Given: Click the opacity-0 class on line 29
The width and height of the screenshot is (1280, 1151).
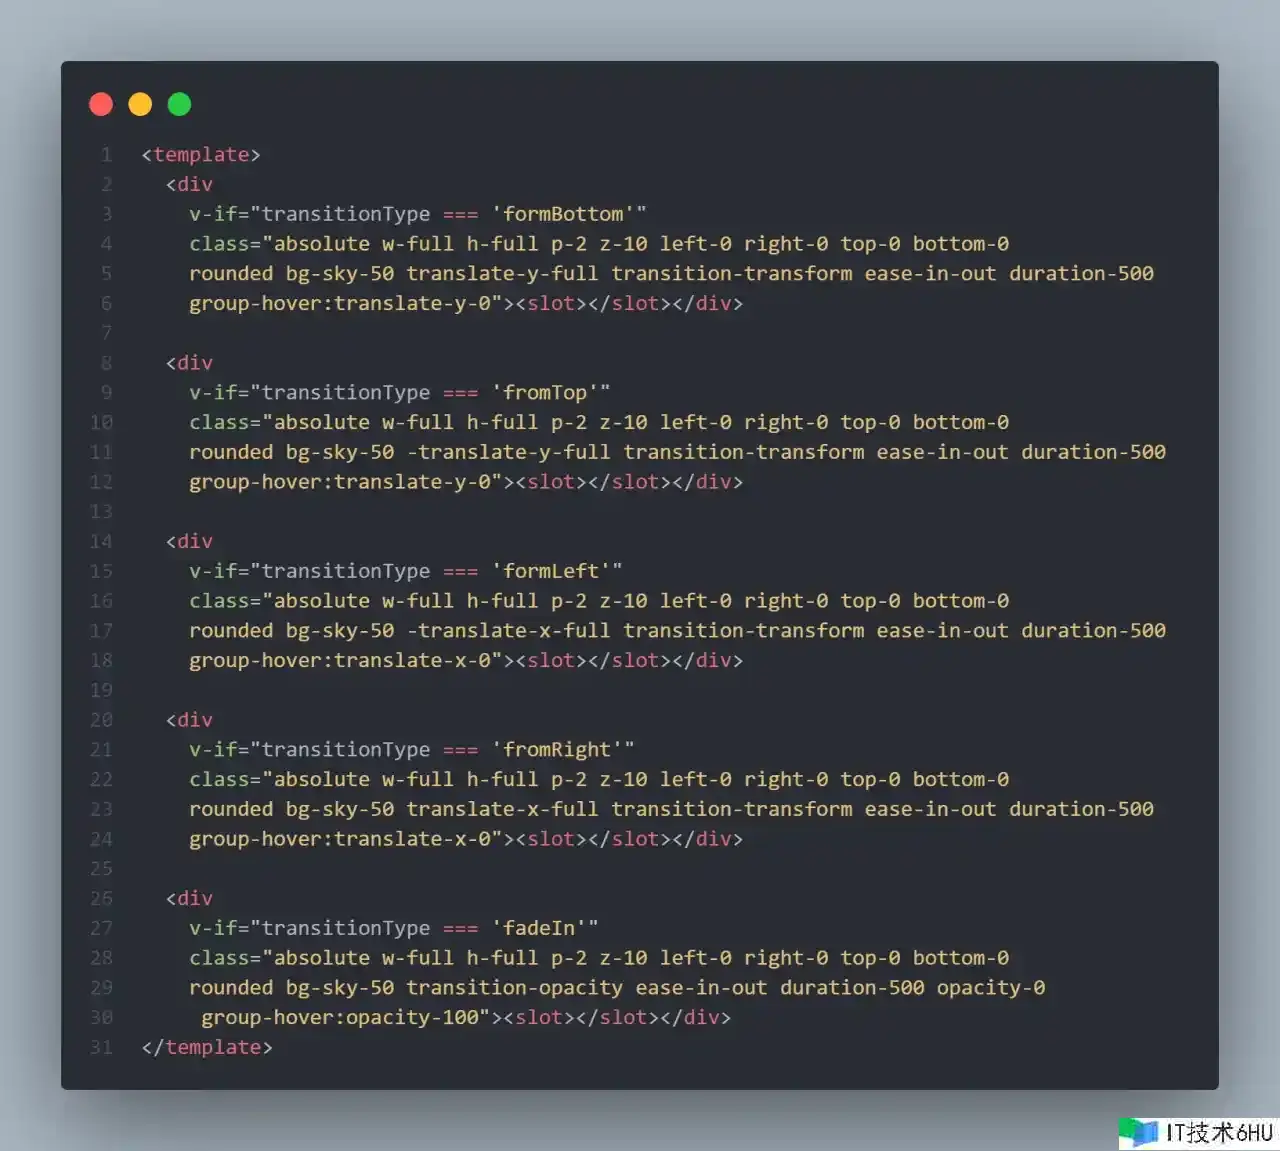Looking at the screenshot, I should click(x=990, y=988).
